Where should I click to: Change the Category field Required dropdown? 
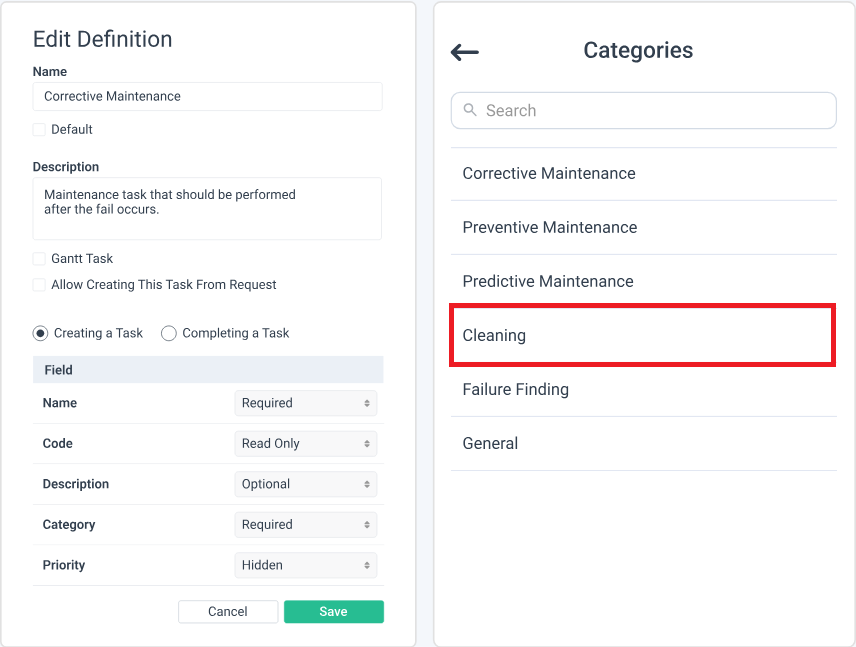tap(306, 525)
